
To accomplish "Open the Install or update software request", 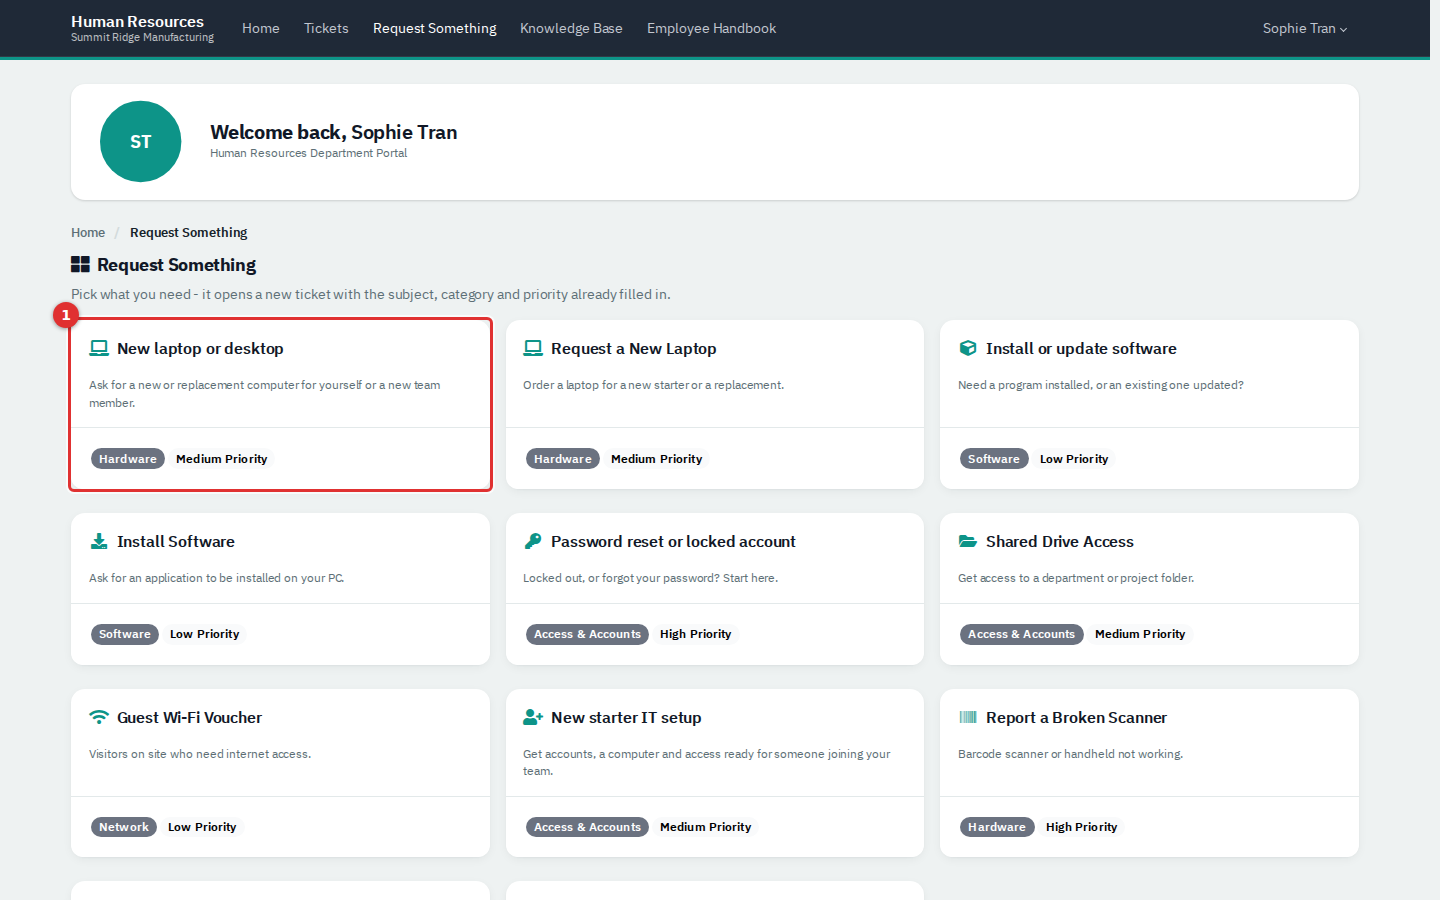I will point(1149,405).
